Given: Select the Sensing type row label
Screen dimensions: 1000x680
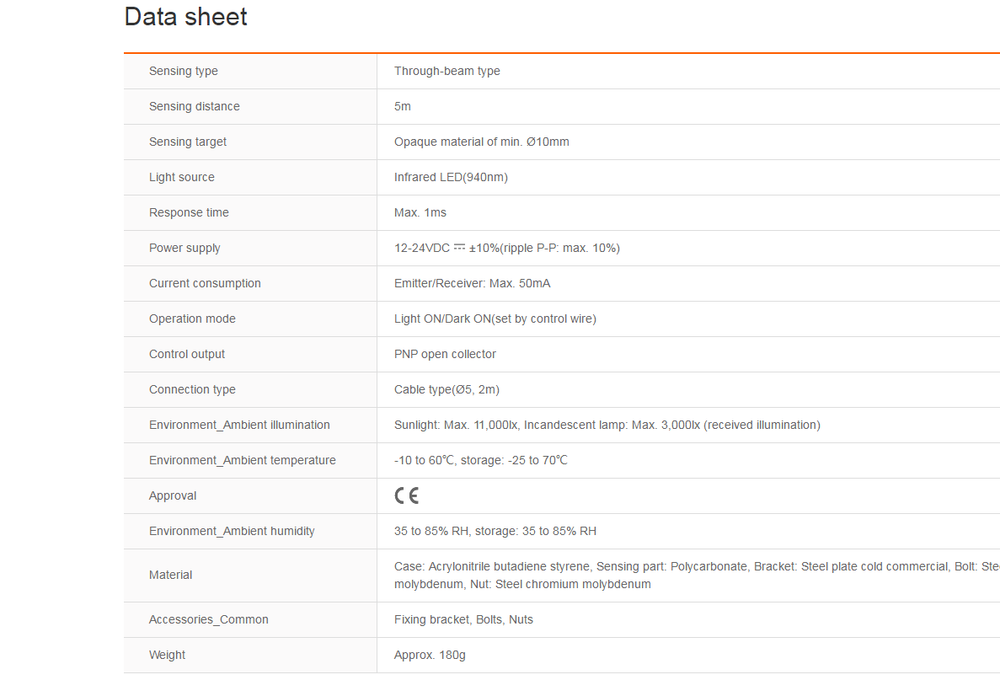Looking at the screenshot, I should click(x=183, y=71).
